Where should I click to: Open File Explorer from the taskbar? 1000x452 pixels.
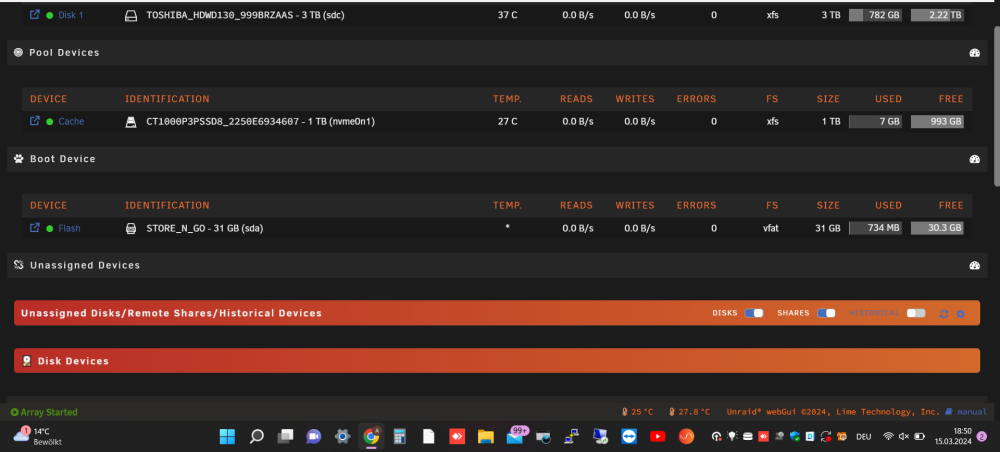(486, 437)
